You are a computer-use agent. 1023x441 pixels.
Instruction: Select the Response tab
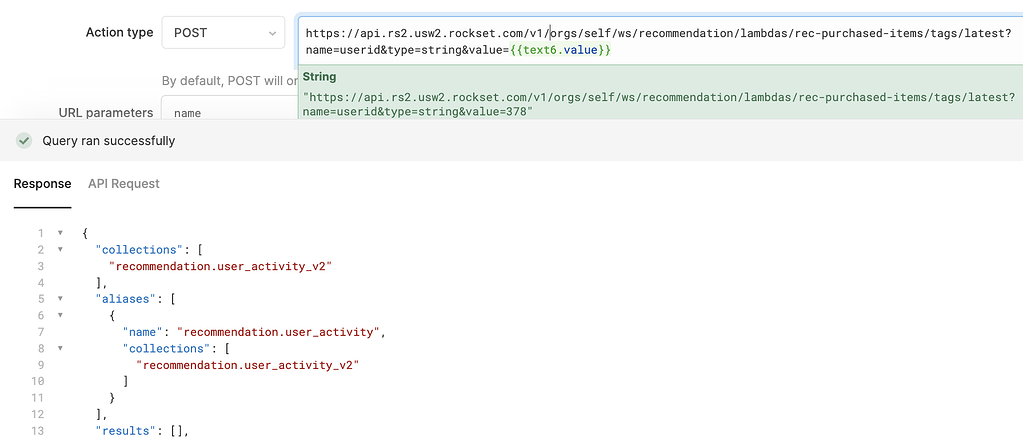coord(42,184)
